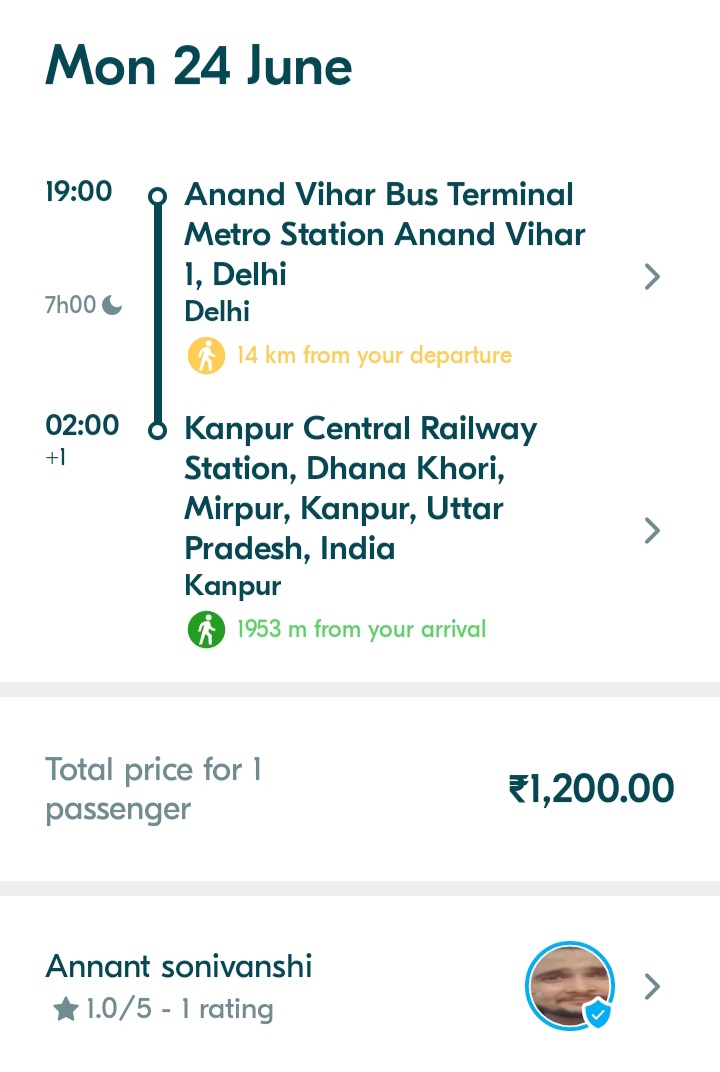This screenshot has height=1072, width=720.
Task: Tap 14 km from your departure label
Action: tap(374, 356)
